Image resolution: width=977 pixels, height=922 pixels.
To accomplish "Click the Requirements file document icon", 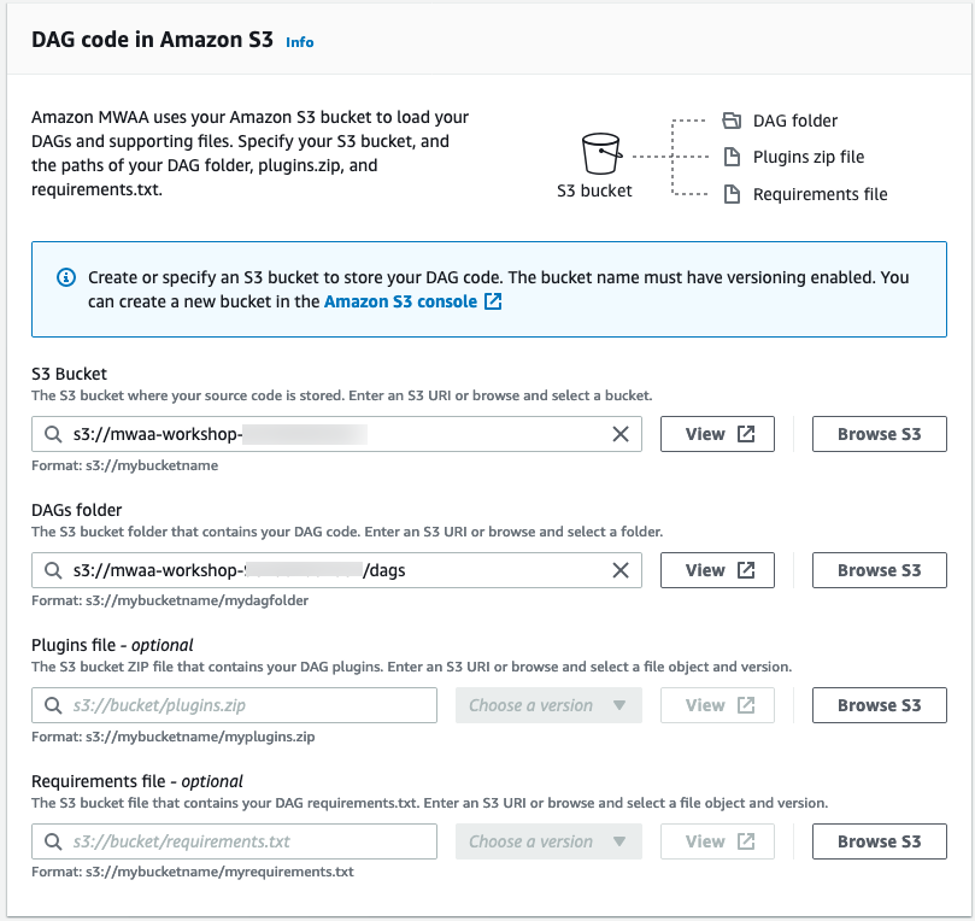I will [731, 194].
